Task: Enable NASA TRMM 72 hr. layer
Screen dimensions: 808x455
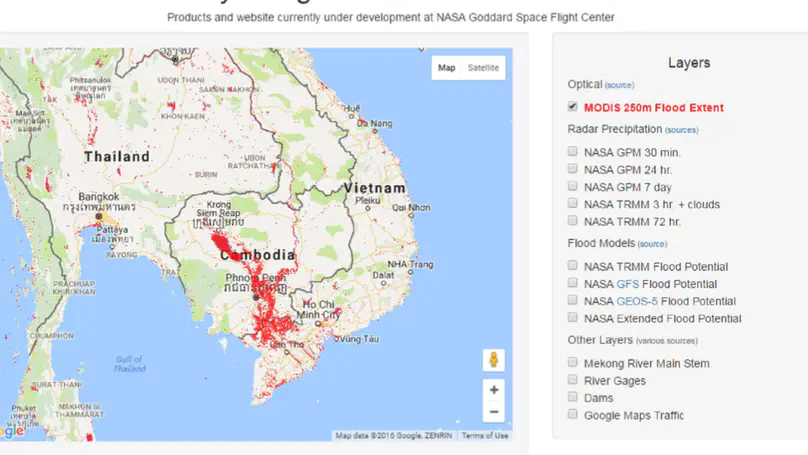Action: point(573,221)
